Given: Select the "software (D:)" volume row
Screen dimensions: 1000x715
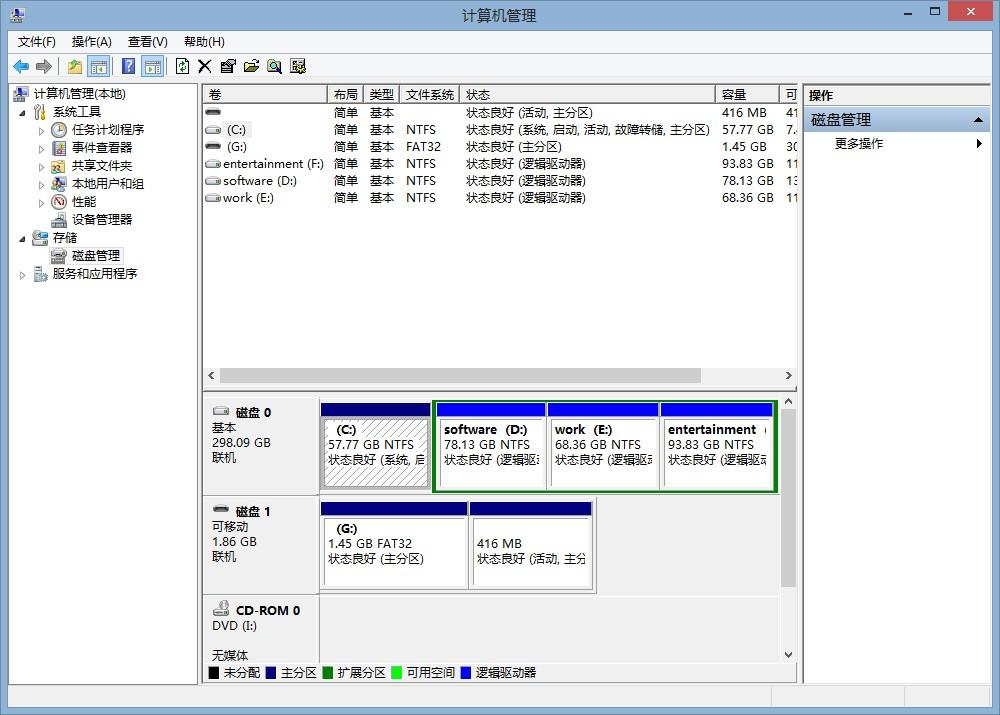Looking at the screenshot, I should (500, 181).
